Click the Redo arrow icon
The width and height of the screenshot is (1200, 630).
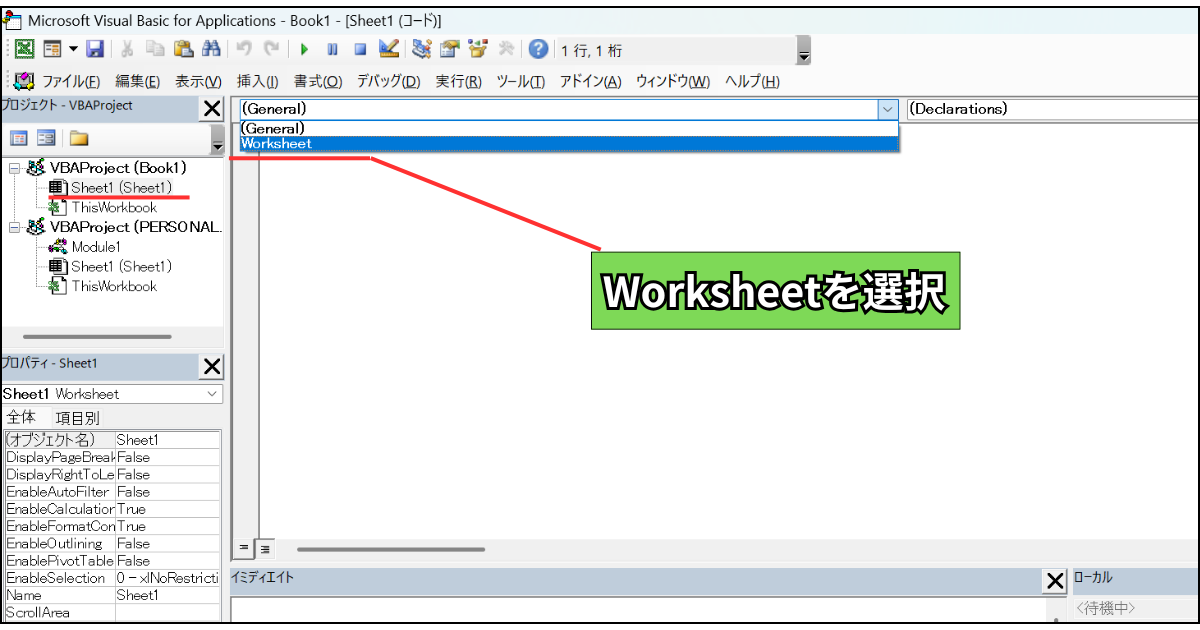272,49
